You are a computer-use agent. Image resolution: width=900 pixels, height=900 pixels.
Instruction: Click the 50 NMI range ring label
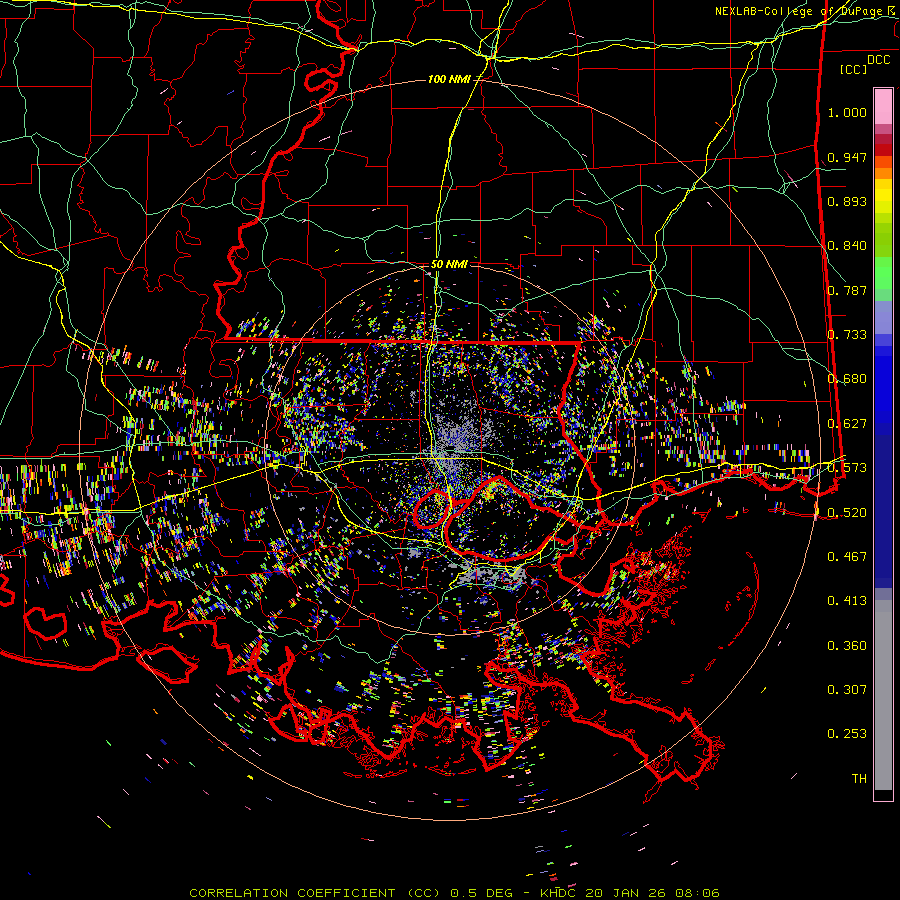click(x=450, y=264)
